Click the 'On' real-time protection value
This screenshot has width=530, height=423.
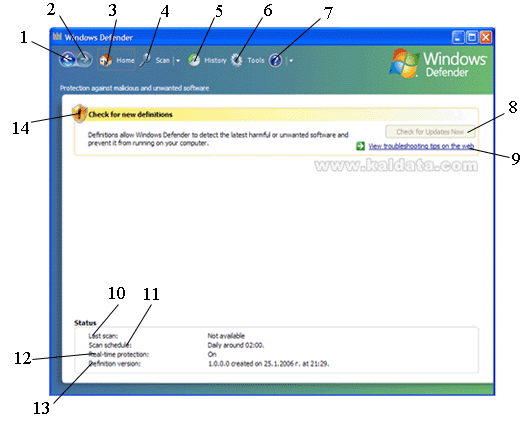pos(212,354)
